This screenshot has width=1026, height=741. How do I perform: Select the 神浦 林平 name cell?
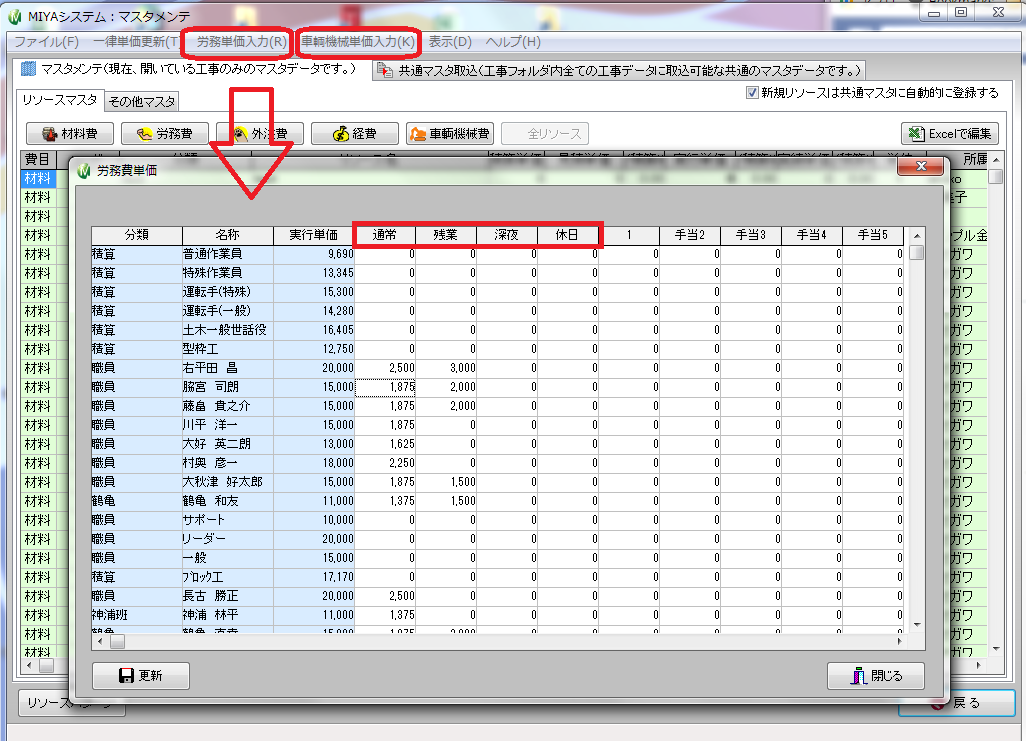point(228,615)
